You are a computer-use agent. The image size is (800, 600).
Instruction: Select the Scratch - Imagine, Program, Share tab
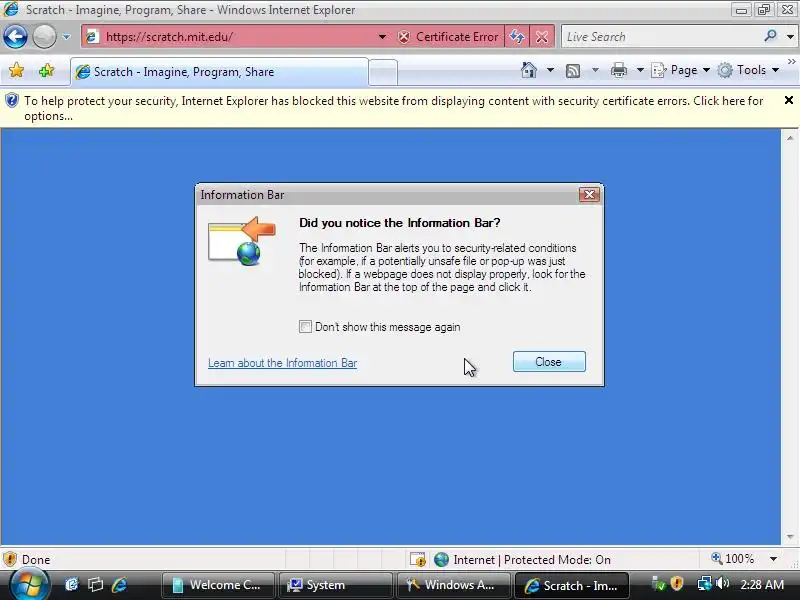[x=219, y=72]
